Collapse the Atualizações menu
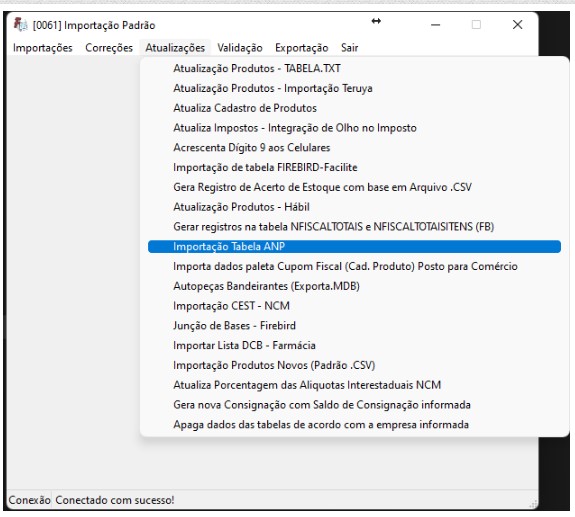Viewport: 575px width, 517px height. tap(175, 48)
